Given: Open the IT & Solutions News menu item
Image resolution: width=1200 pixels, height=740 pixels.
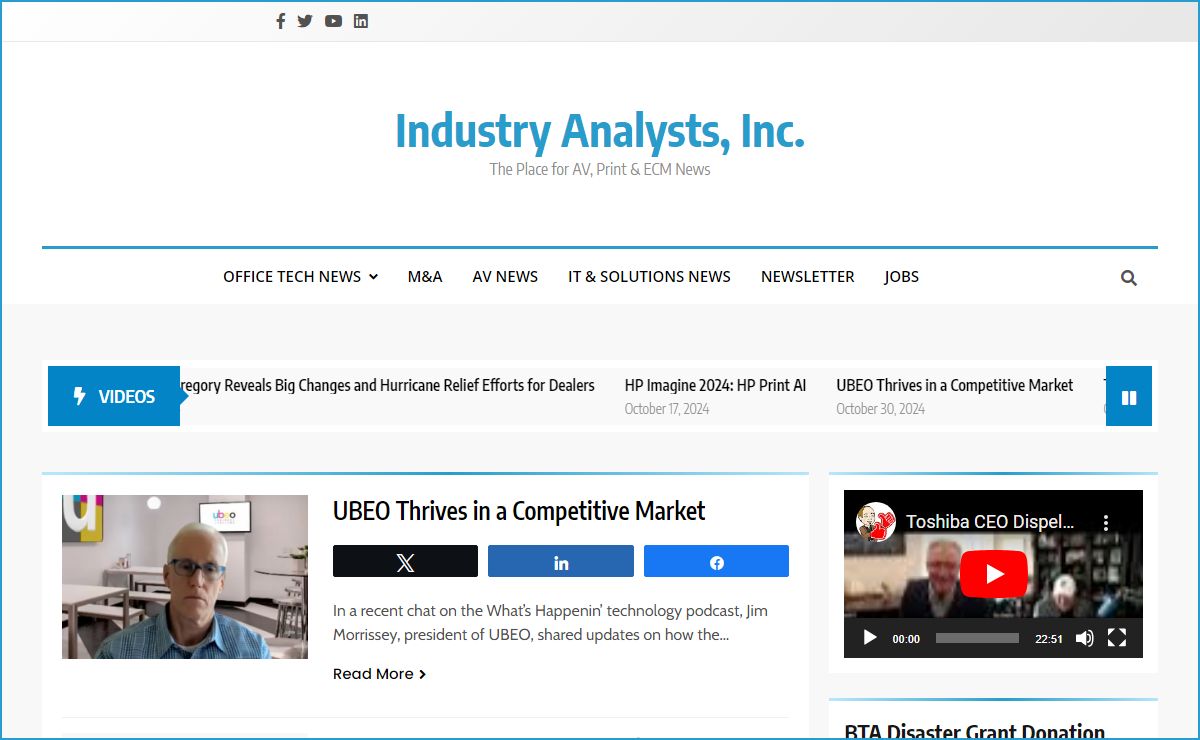Looking at the screenshot, I should click(x=649, y=276).
